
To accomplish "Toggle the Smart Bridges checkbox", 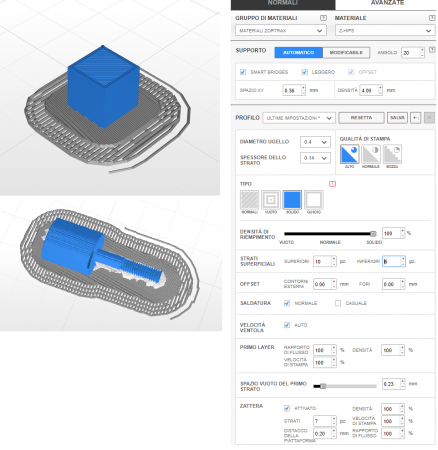I will click(243, 72).
